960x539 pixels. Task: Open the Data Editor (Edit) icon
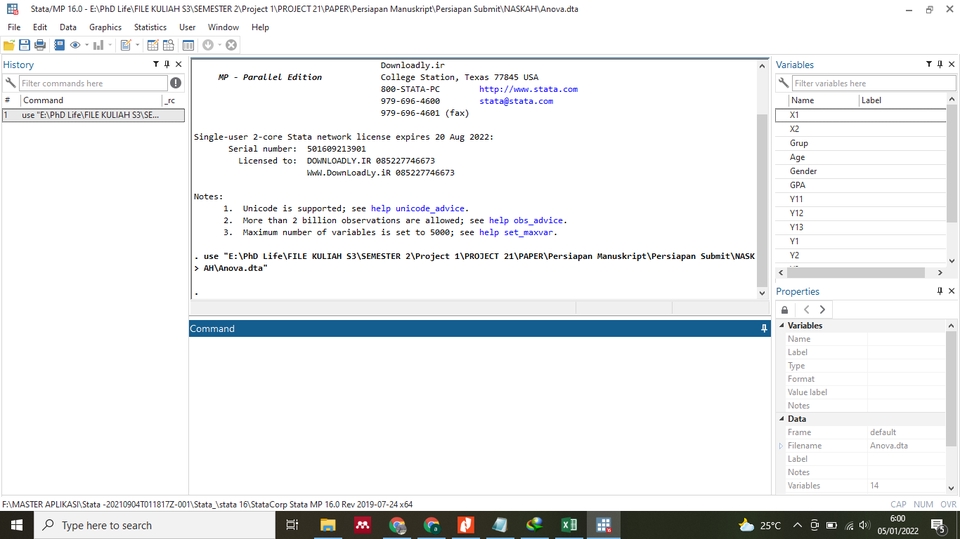point(153,45)
